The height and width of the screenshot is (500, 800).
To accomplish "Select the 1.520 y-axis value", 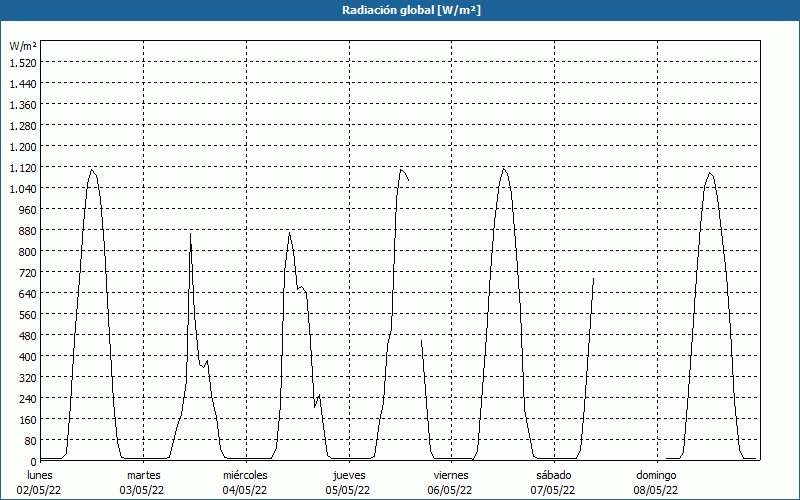I will 23,62.
